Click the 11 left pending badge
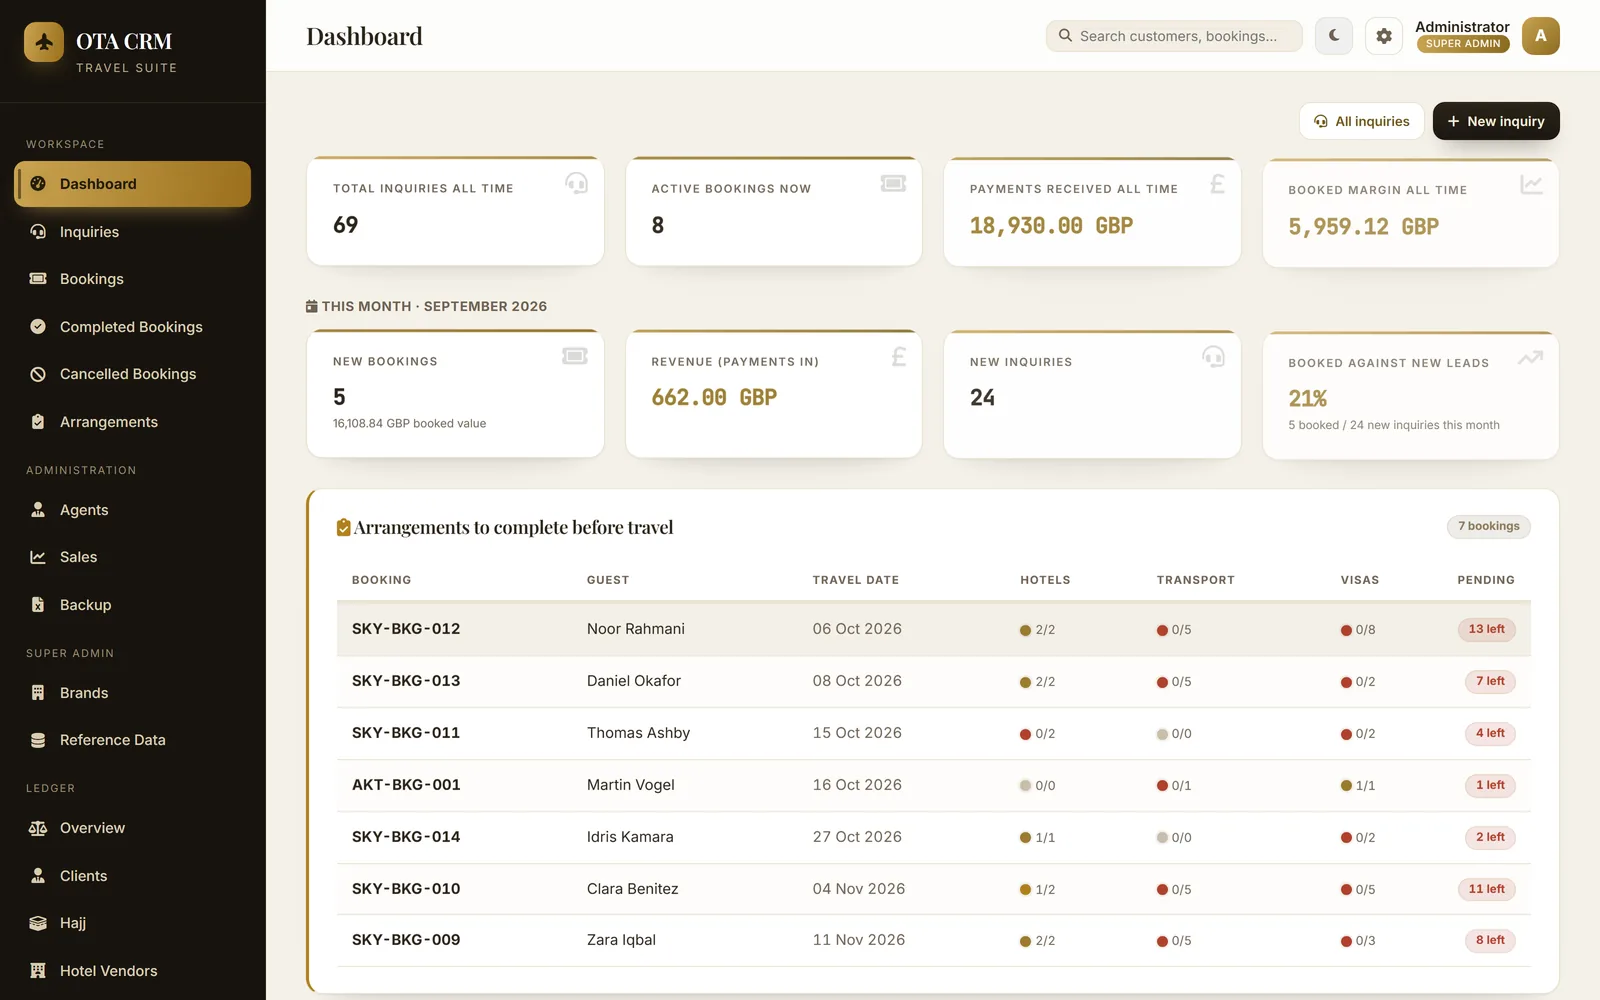The height and width of the screenshot is (1000, 1600). 1487,889
